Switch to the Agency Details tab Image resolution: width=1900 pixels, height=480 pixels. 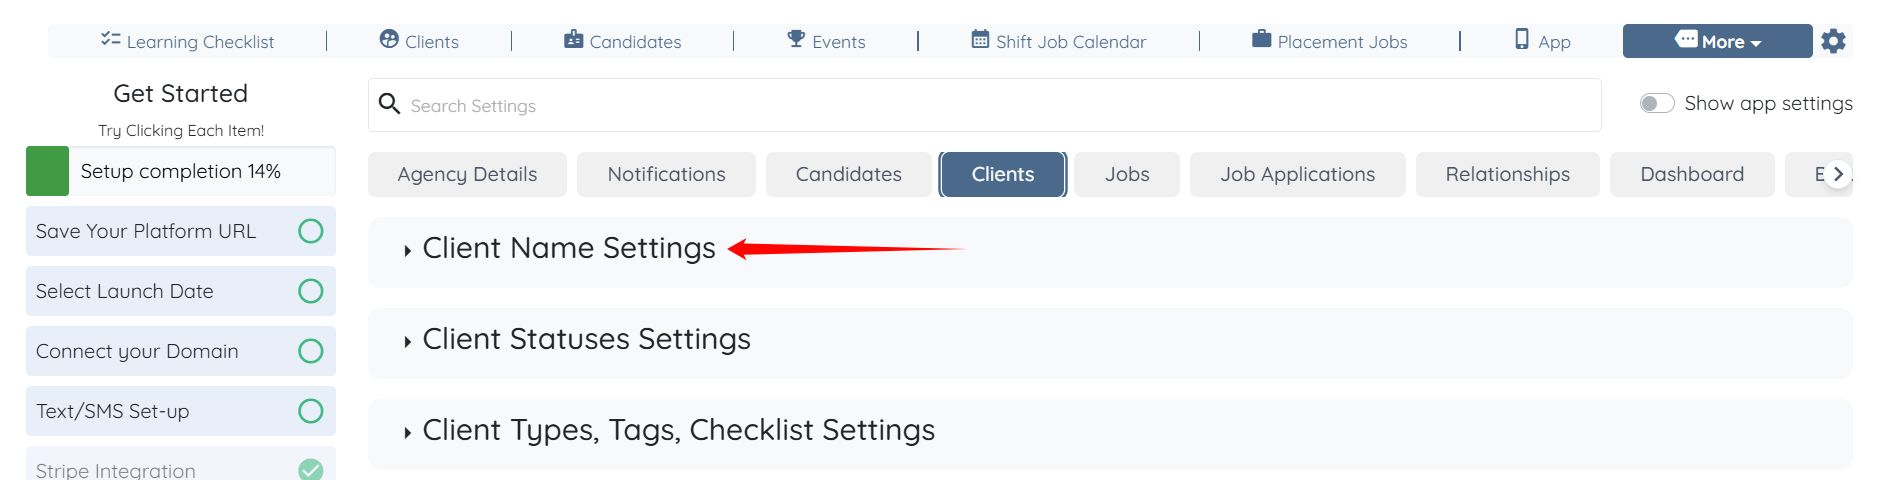click(467, 175)
